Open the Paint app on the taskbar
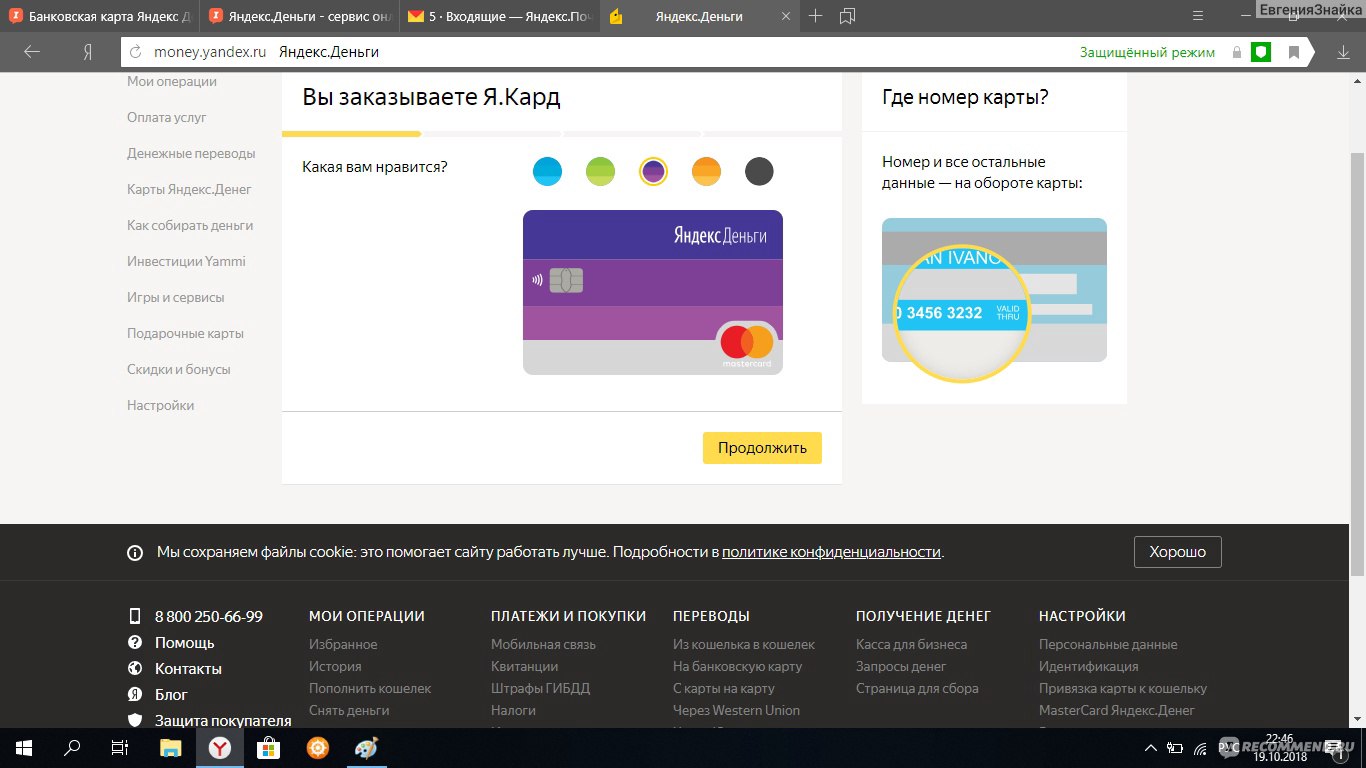1366x768 pixels. (x=366, y=747)
